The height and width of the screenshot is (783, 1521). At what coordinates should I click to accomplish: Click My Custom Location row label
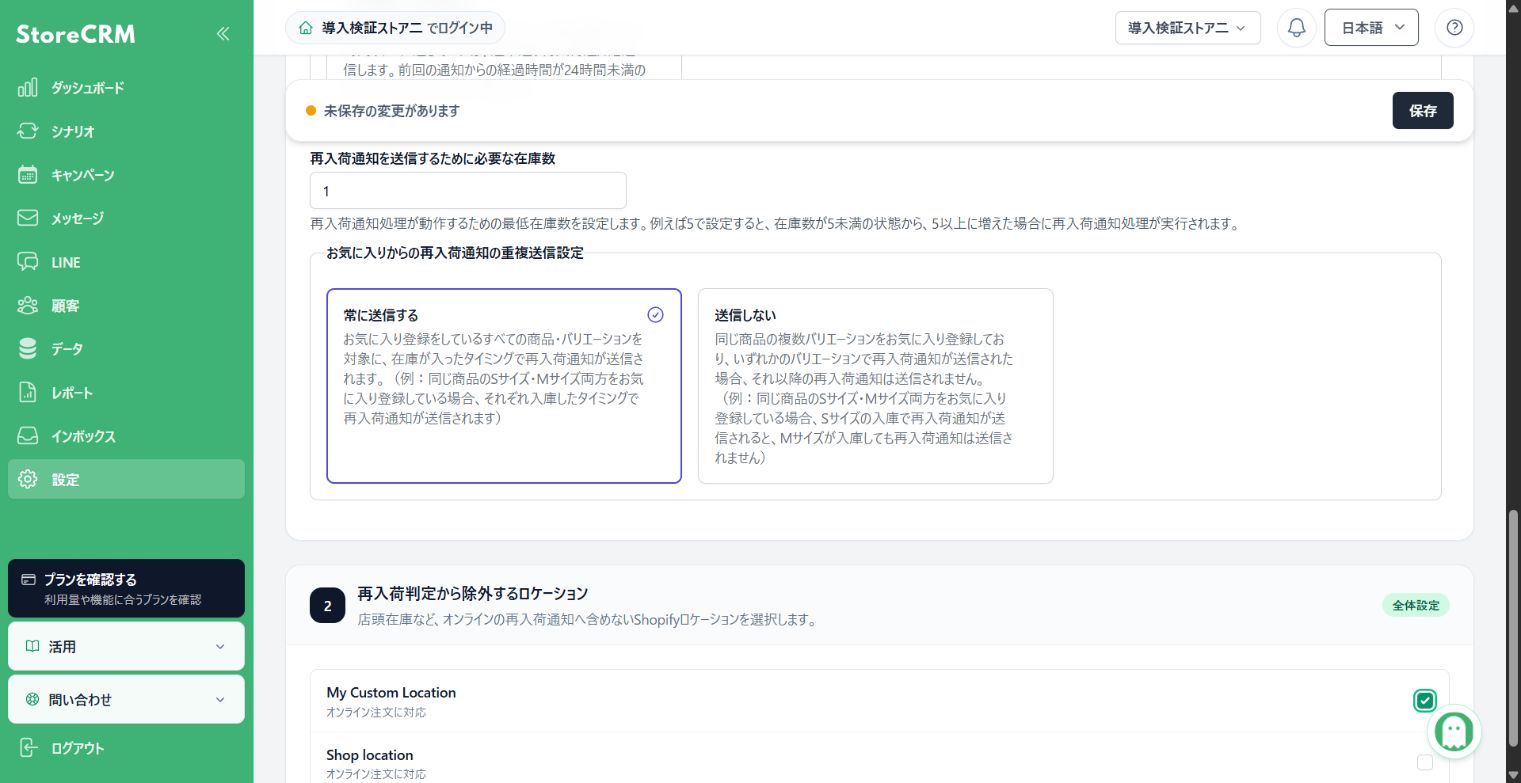391,692
